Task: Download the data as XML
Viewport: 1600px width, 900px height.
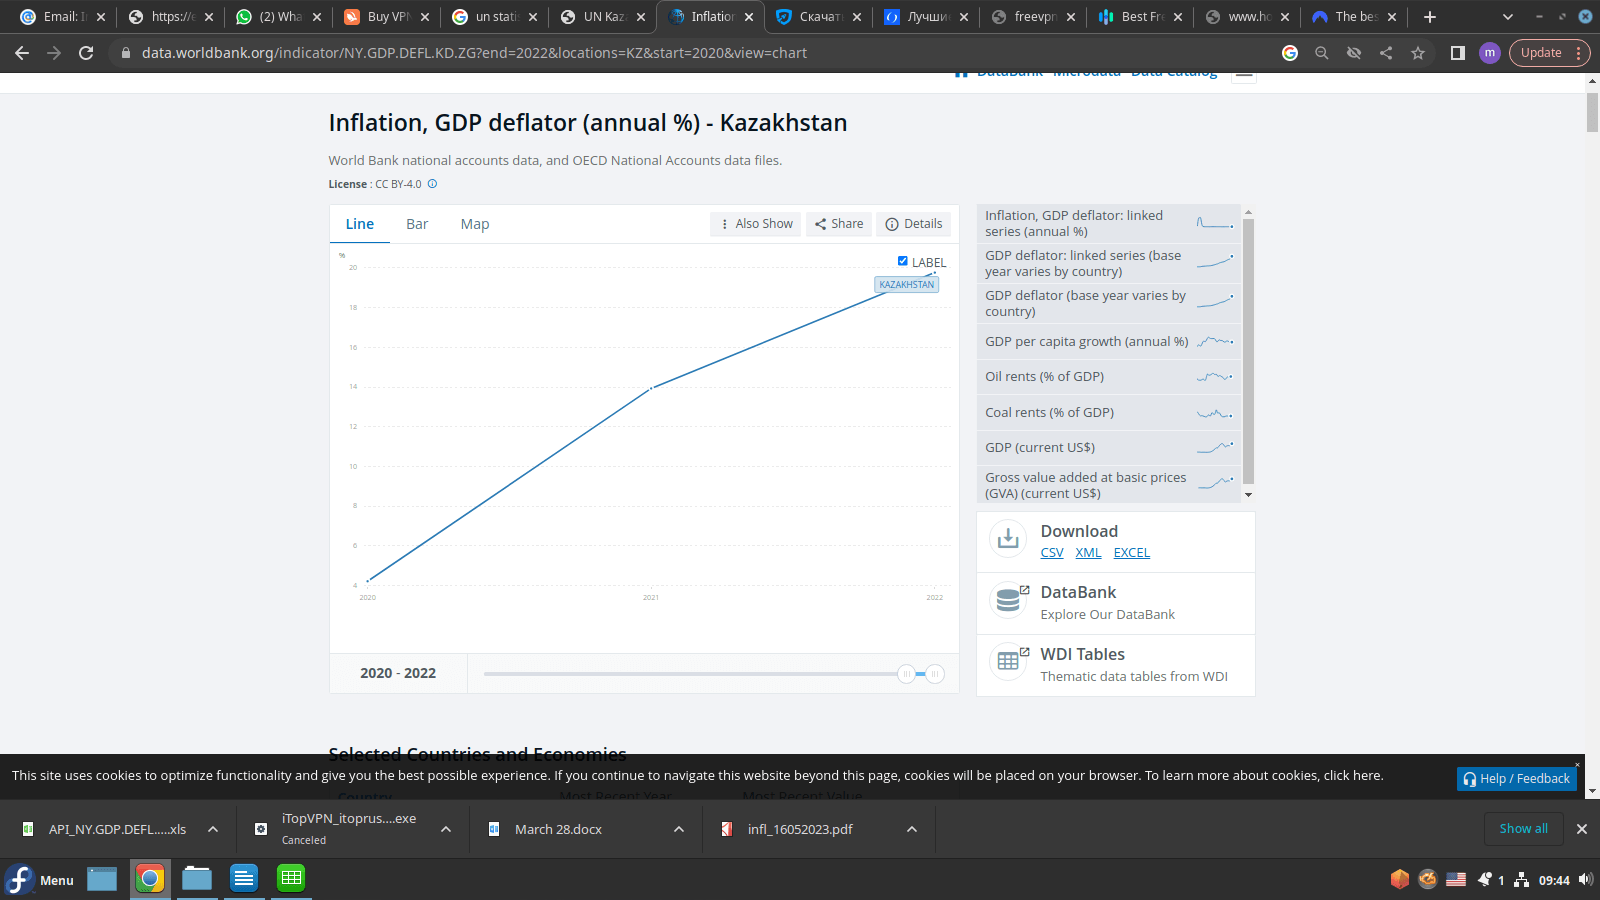Action: click(1088, 553)
